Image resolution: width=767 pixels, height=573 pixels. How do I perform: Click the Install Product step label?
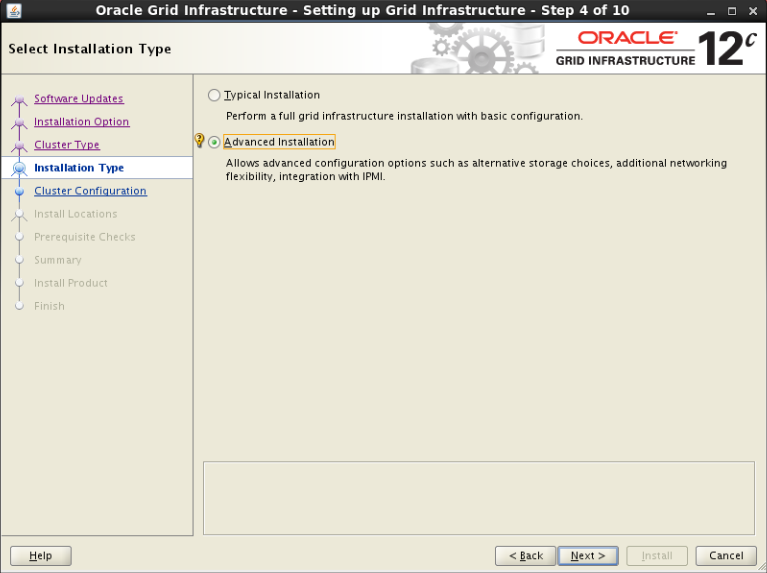click(x=70, y=283)
